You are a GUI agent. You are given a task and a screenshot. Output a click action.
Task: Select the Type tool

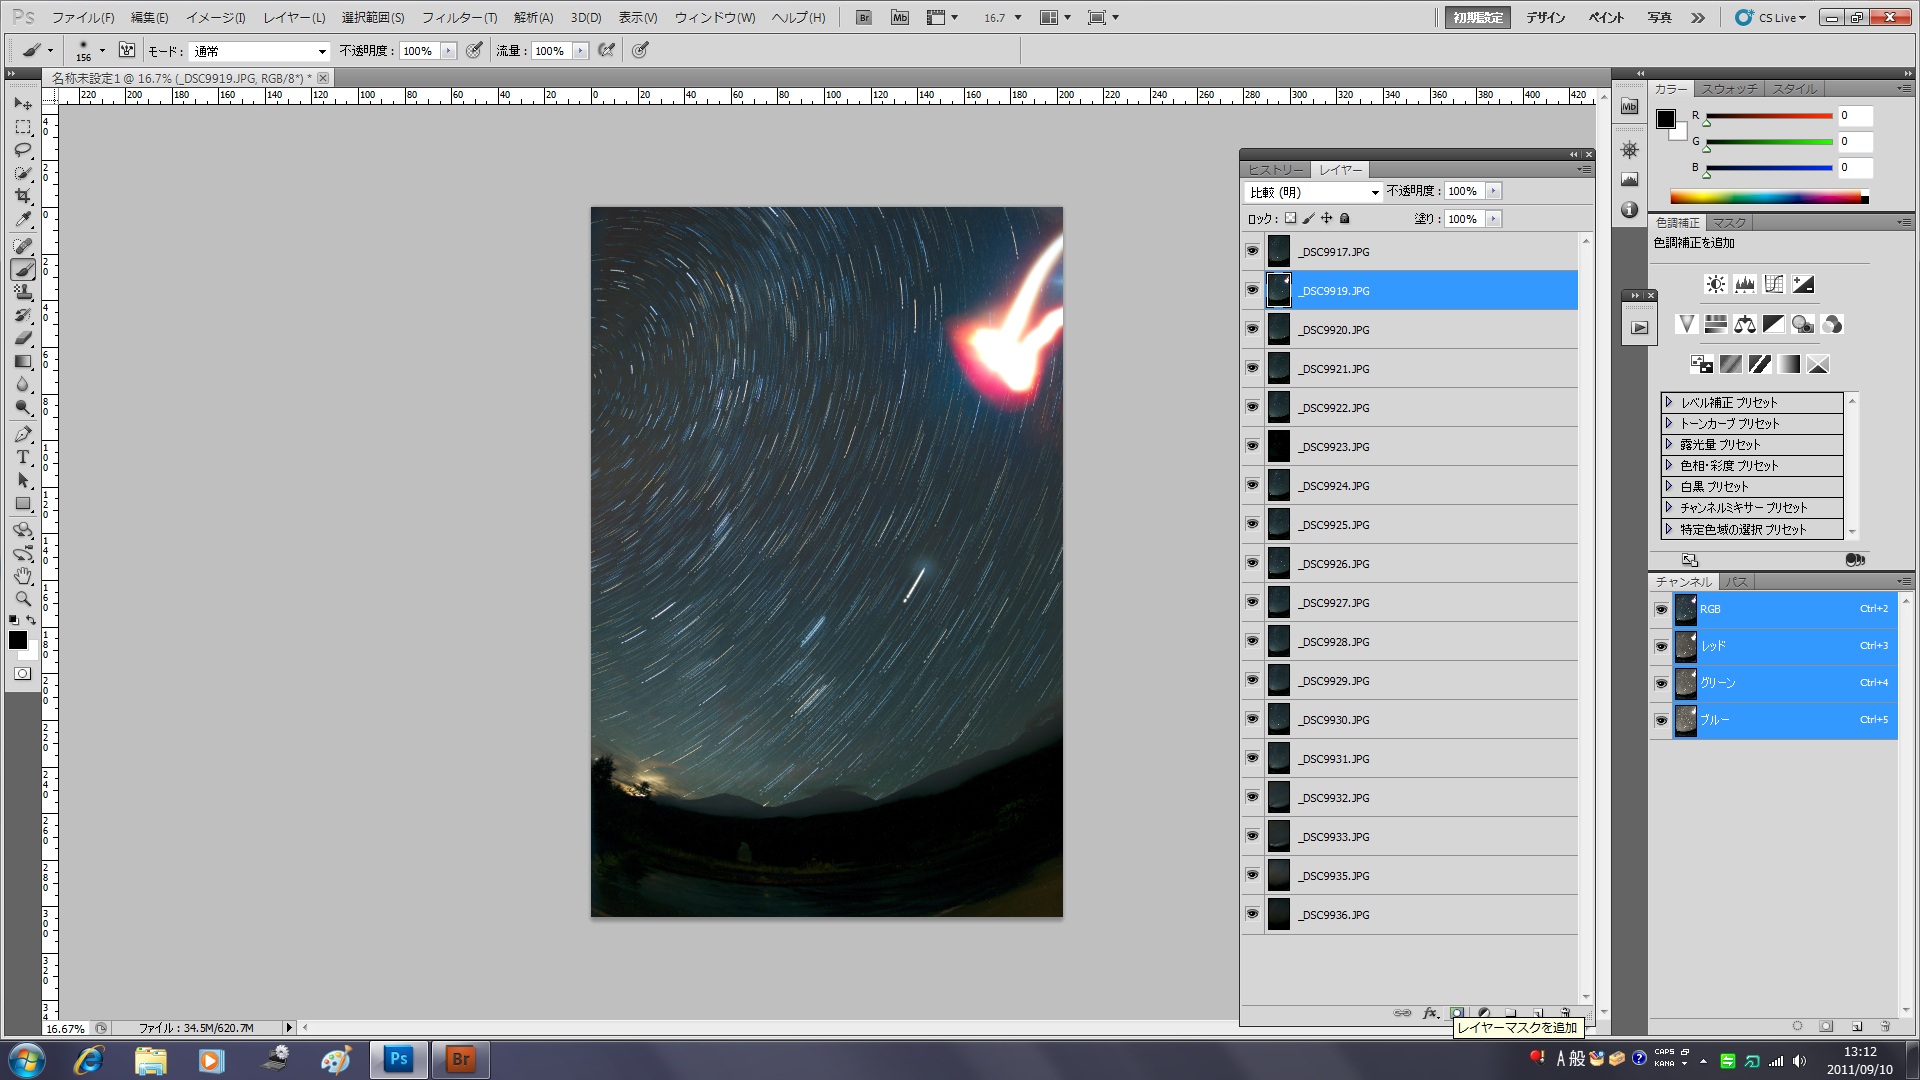tap(23, 457)
